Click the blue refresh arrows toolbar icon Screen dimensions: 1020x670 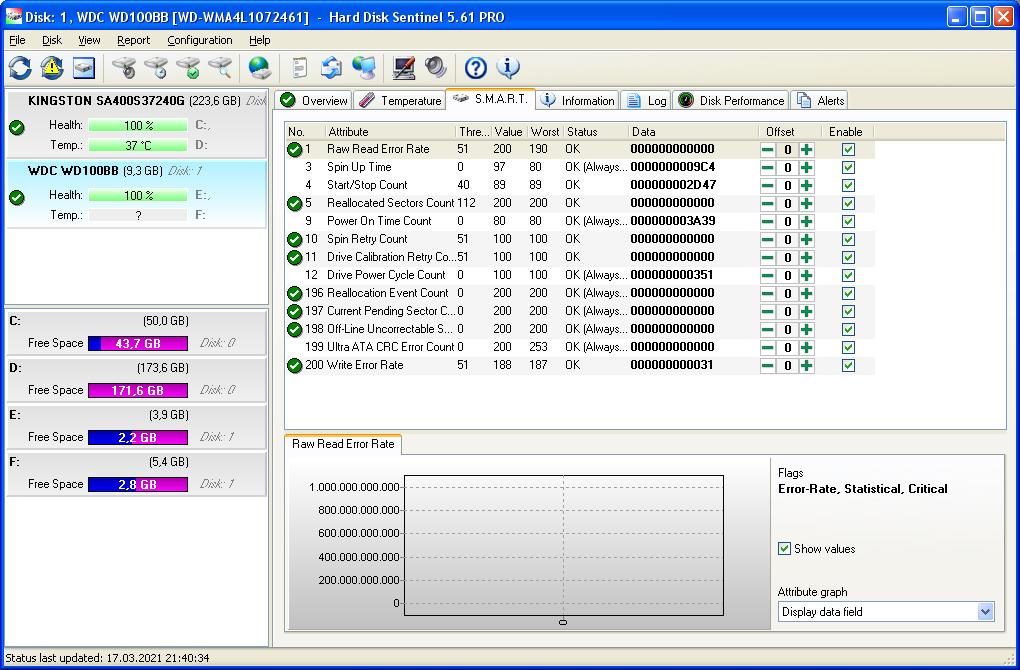(20, 68)
